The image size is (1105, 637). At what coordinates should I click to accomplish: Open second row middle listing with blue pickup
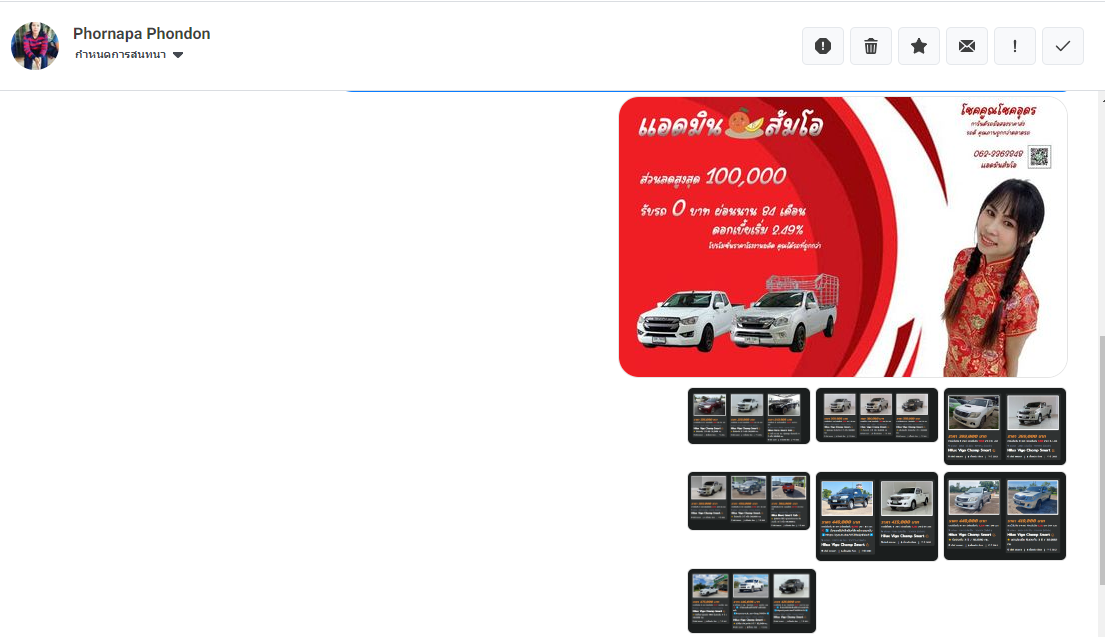pos(877,517)
